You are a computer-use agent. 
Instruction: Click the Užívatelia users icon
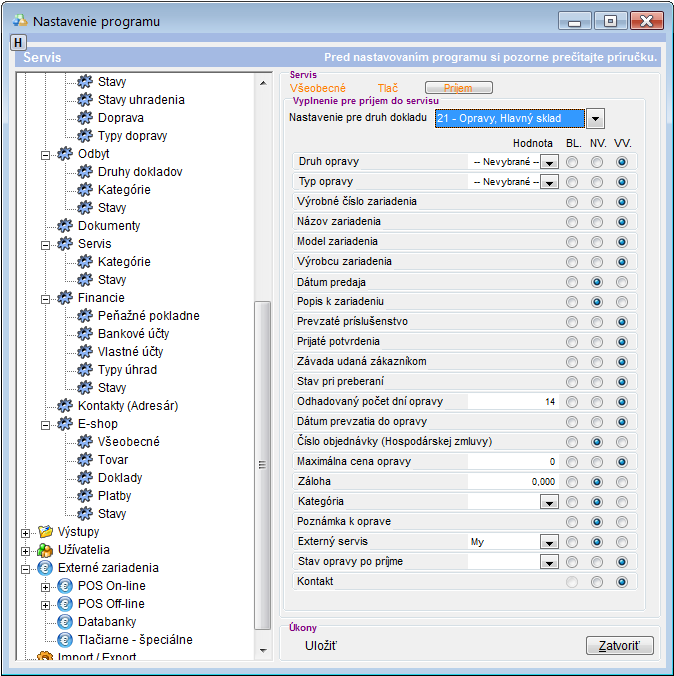pyautogui.click(x=45, y=550)
